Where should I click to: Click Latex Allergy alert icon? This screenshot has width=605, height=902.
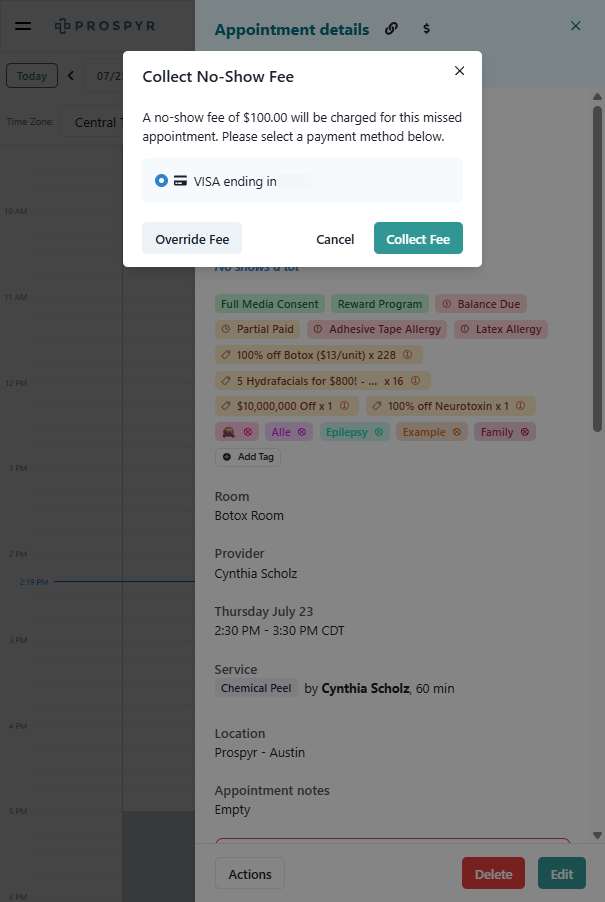pos(465,329)
